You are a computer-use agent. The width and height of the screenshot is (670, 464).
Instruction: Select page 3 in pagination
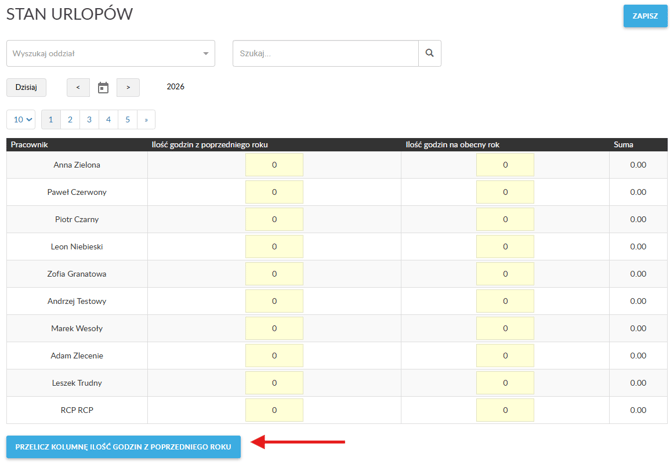pyautogui.click(x=89, y=120)
